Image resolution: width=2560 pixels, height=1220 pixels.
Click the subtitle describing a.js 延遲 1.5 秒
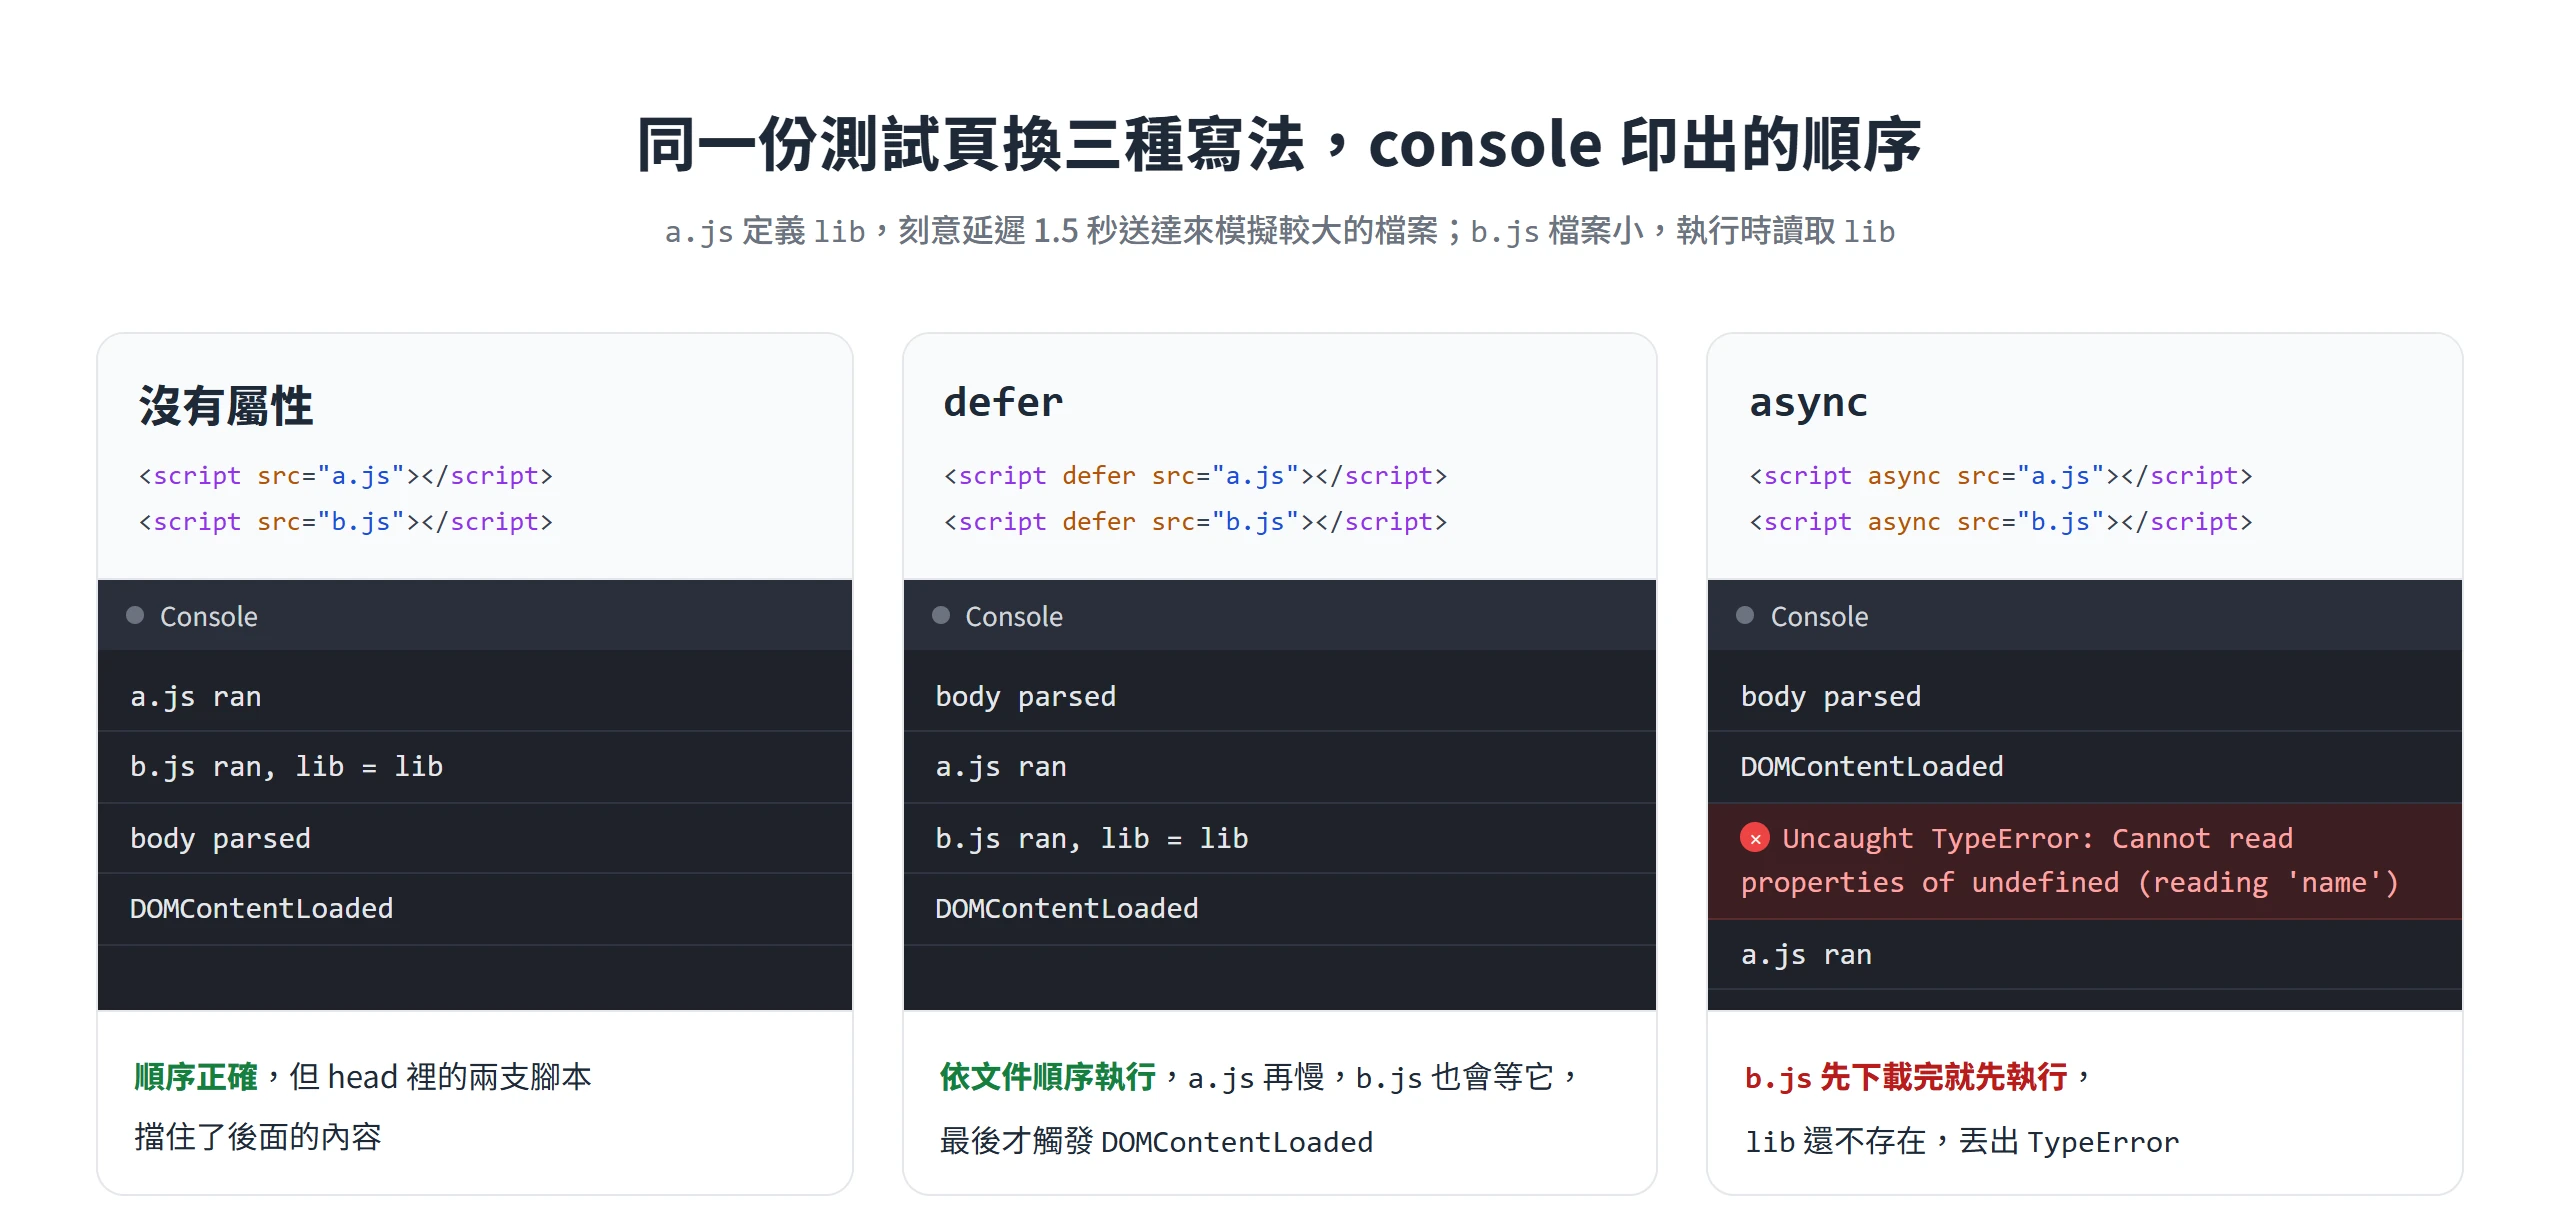(1280, 231)
